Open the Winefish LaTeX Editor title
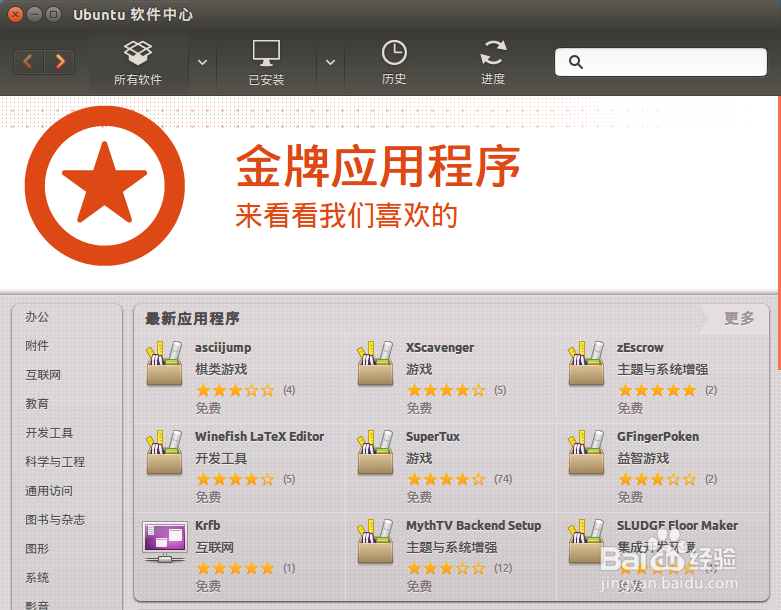781x610 pixels. [x=260, y=437]
